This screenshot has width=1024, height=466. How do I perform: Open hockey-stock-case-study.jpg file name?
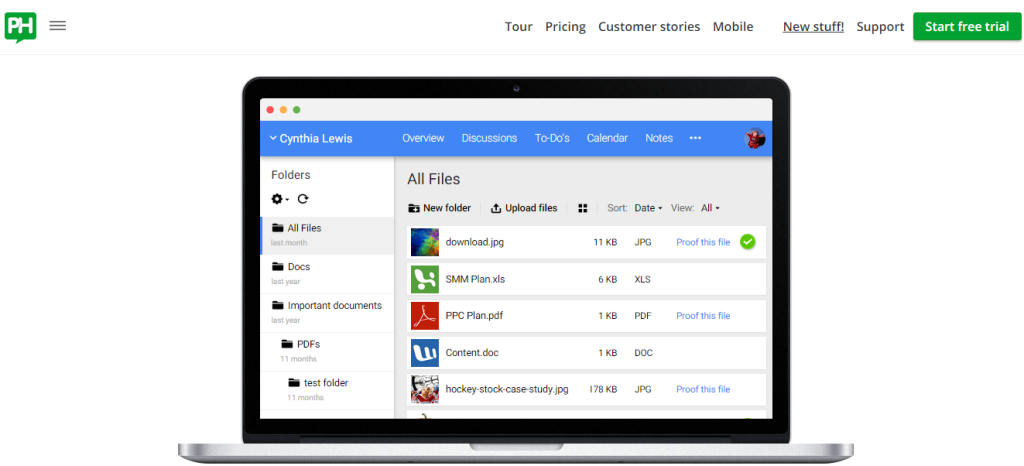click(x=507, y=390)
